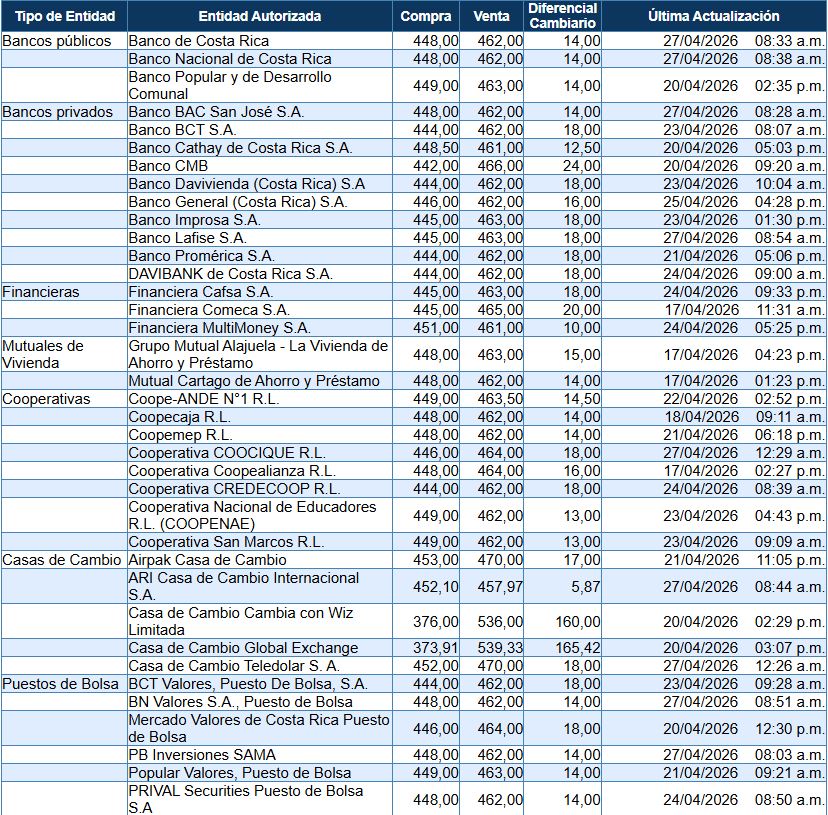This screenshot has height=815, width=828.
Task: Select the 'Banco de Costa Rica' entity cell
Action: [199, 41]
